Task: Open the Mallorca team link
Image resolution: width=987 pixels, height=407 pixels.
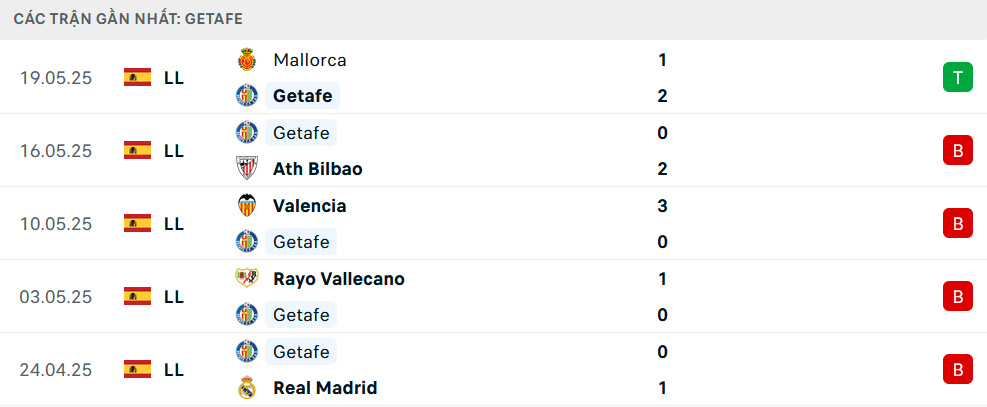Action: 310,60
